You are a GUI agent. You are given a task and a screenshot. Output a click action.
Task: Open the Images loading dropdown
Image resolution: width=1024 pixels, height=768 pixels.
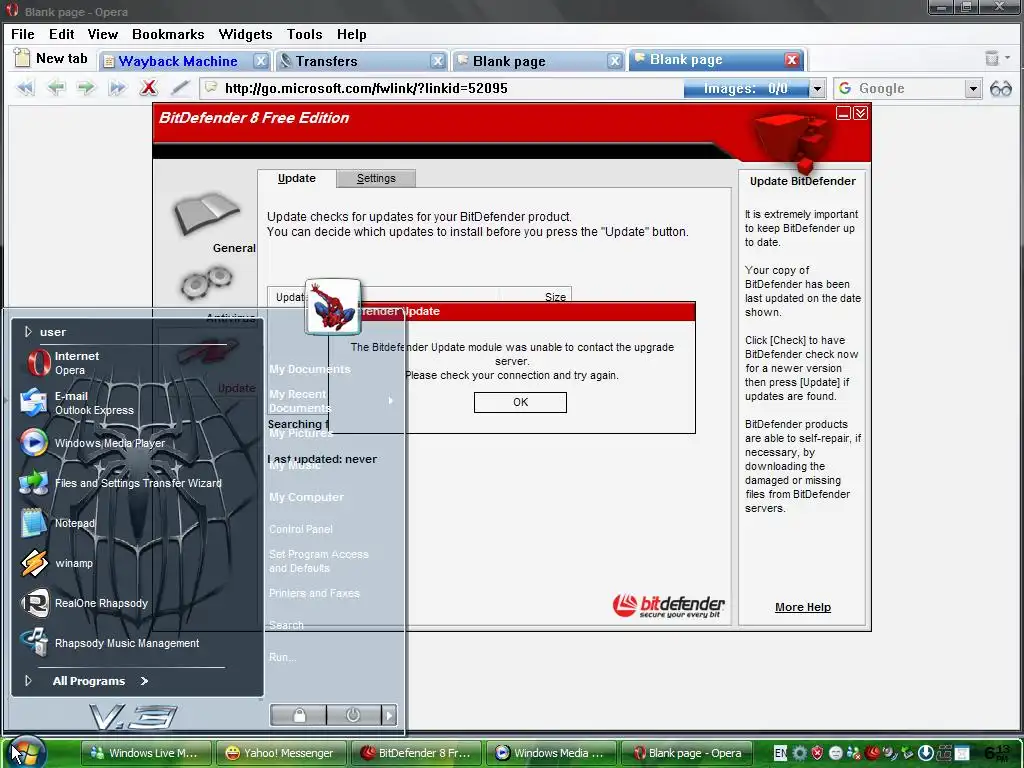(817, 89)
